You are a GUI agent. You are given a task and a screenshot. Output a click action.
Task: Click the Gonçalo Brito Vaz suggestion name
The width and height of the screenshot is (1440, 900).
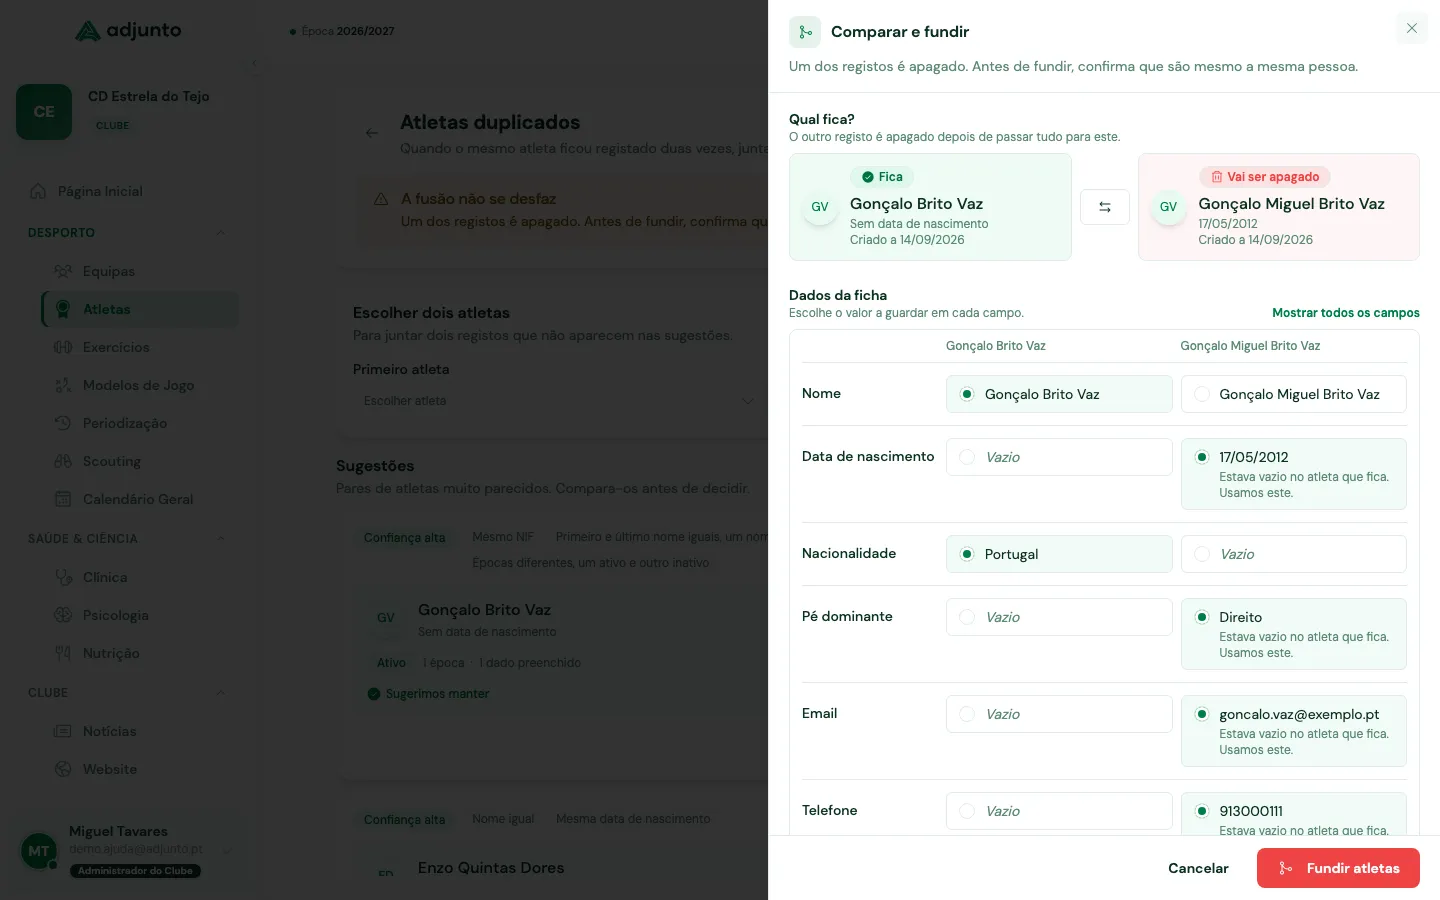[484, 610]
